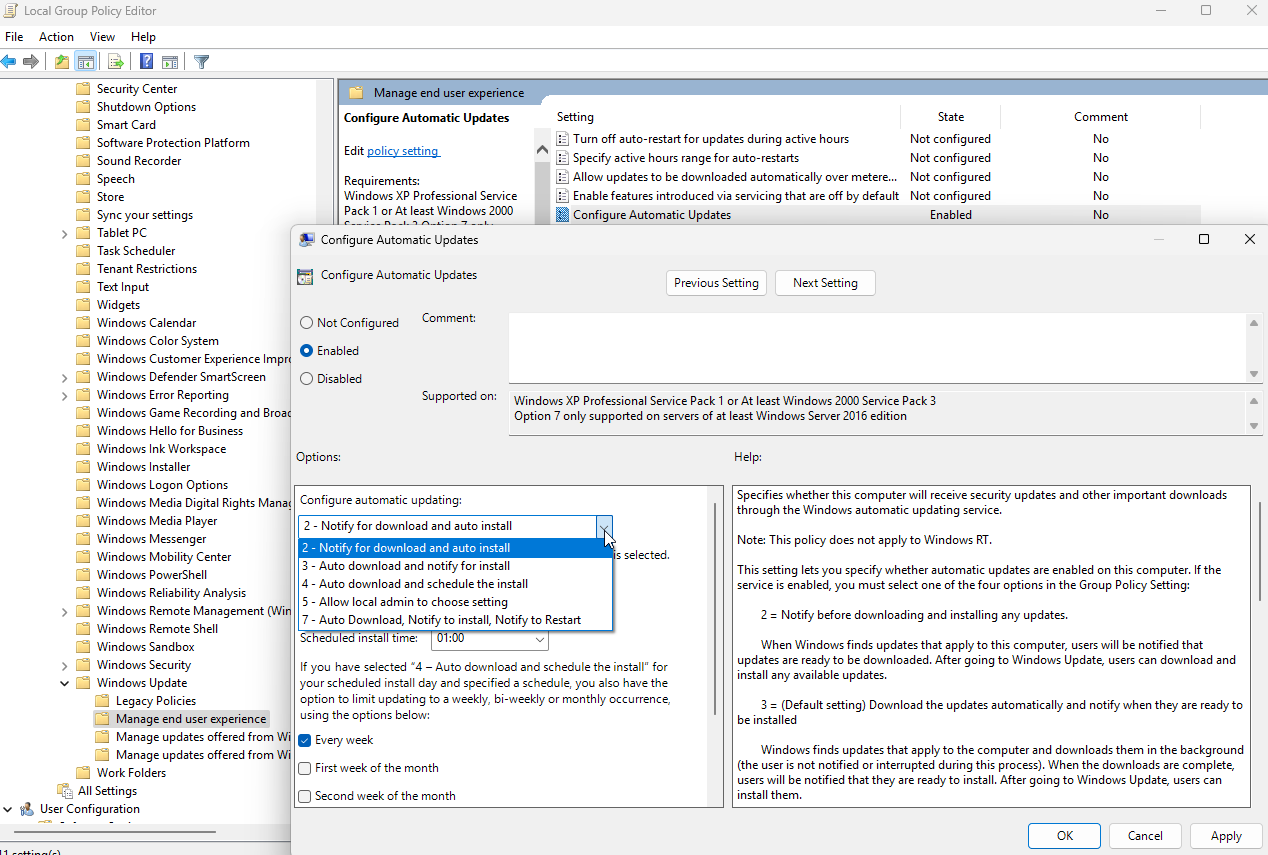Screen dimensions: 1268x855
Task: Click the policy icon for Specify active hours range
Action: [563, 158]
